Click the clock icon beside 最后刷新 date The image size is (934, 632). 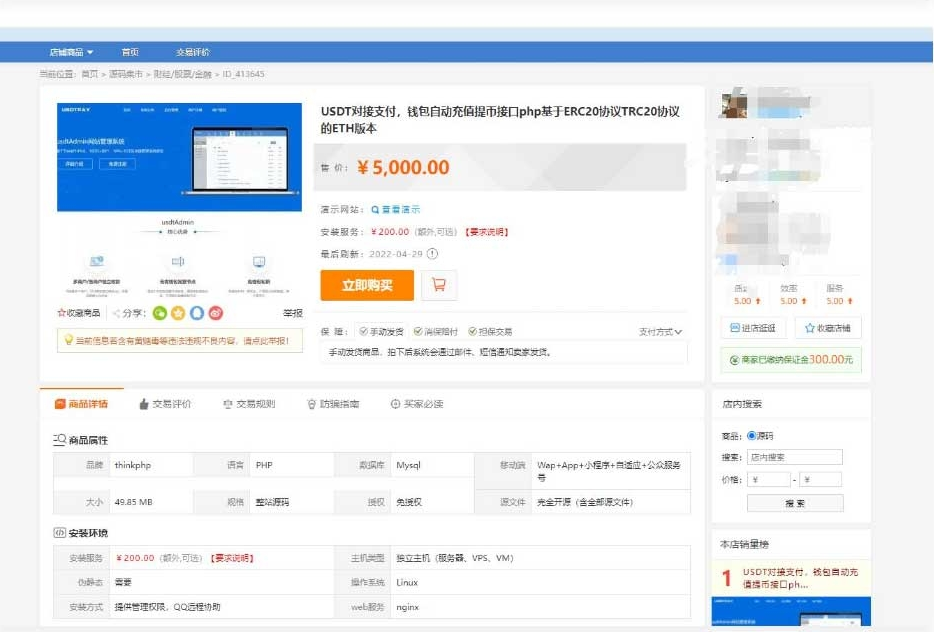[432, 254]
